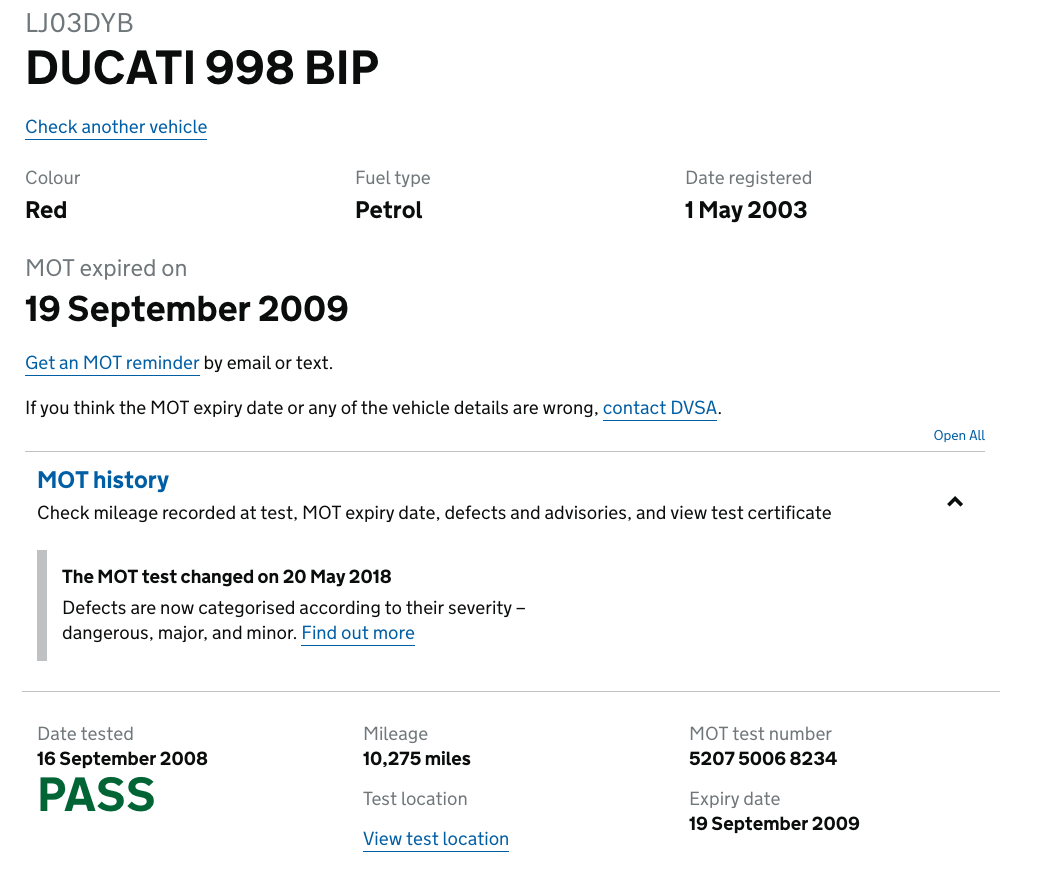The width and height of the screenshot is (1053, 874).
Task: Follow the Get an MOT reminder link
Action: [112, 363]
